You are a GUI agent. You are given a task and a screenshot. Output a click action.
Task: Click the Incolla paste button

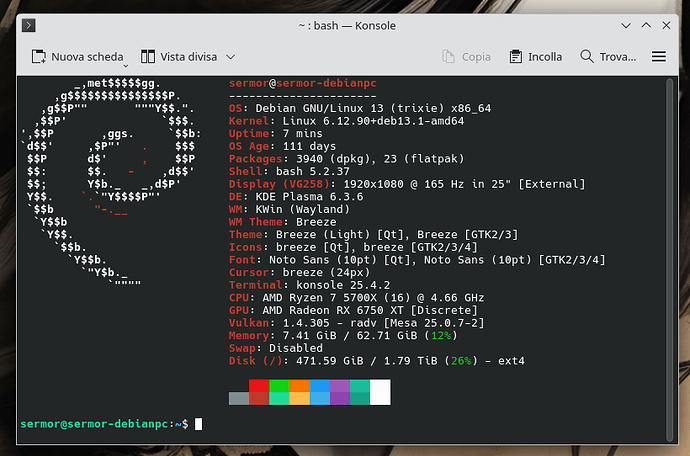[536, 57]
